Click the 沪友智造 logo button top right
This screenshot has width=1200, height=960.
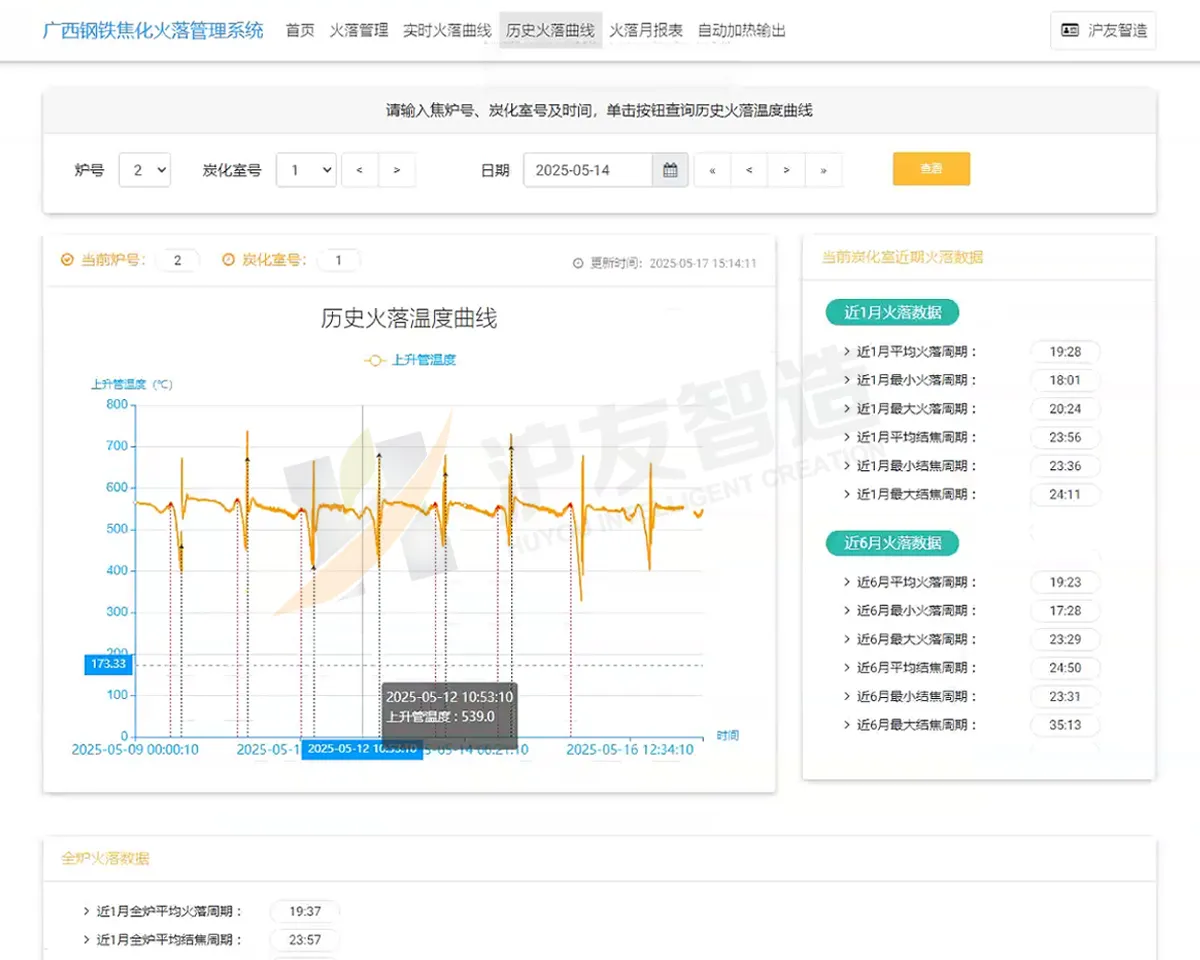pyautogui.click(x=1103, y=30)
